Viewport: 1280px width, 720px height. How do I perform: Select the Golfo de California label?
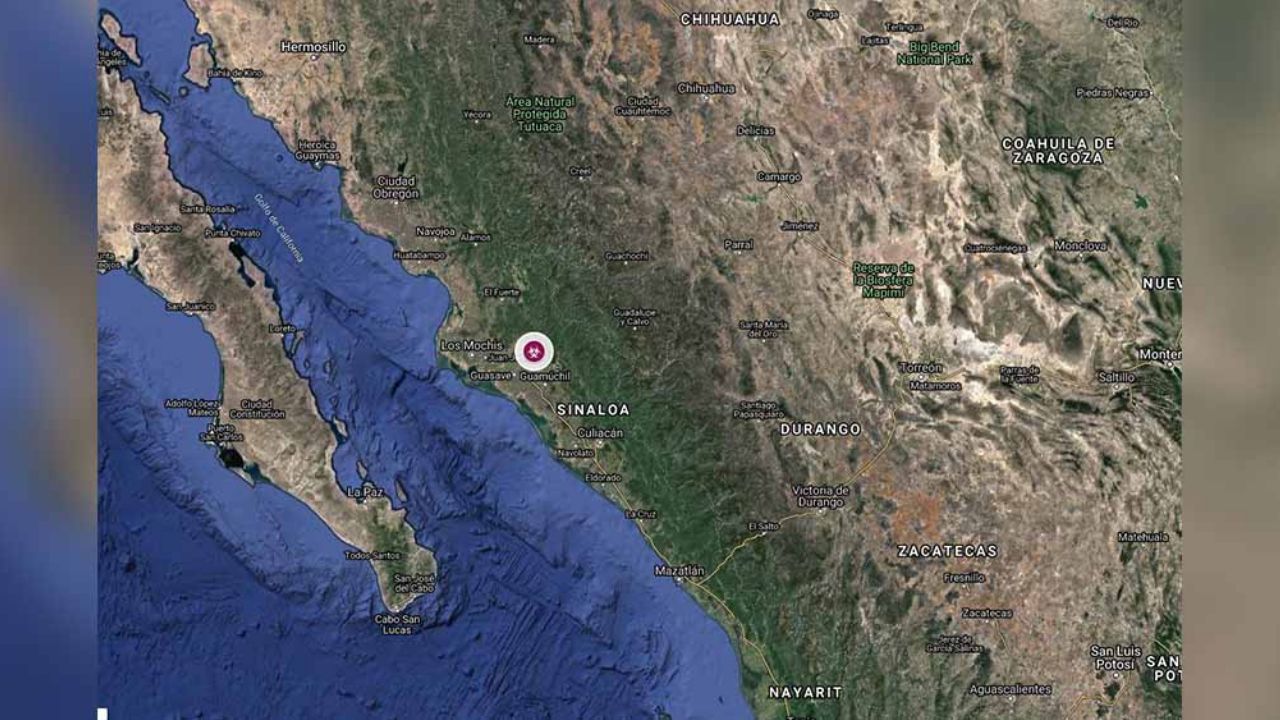tap(279, 228)
